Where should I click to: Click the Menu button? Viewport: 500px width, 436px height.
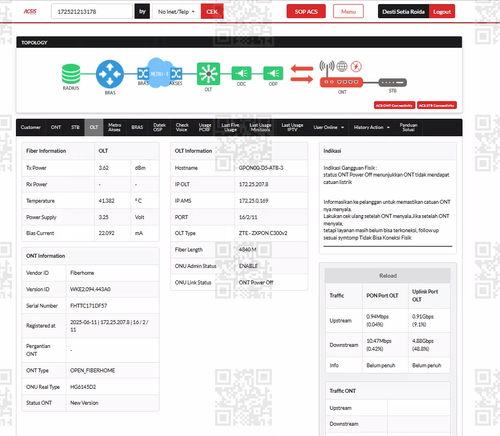(348, 12)
